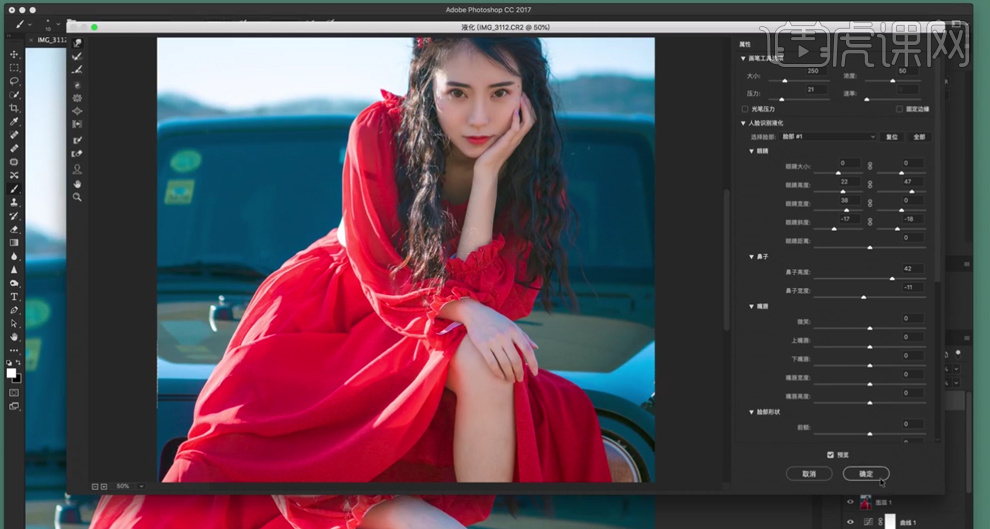Screen dimensions: 990x529
Task: Click the 确定 OK button
Action: pyautogui.click(x=866, y=473)
